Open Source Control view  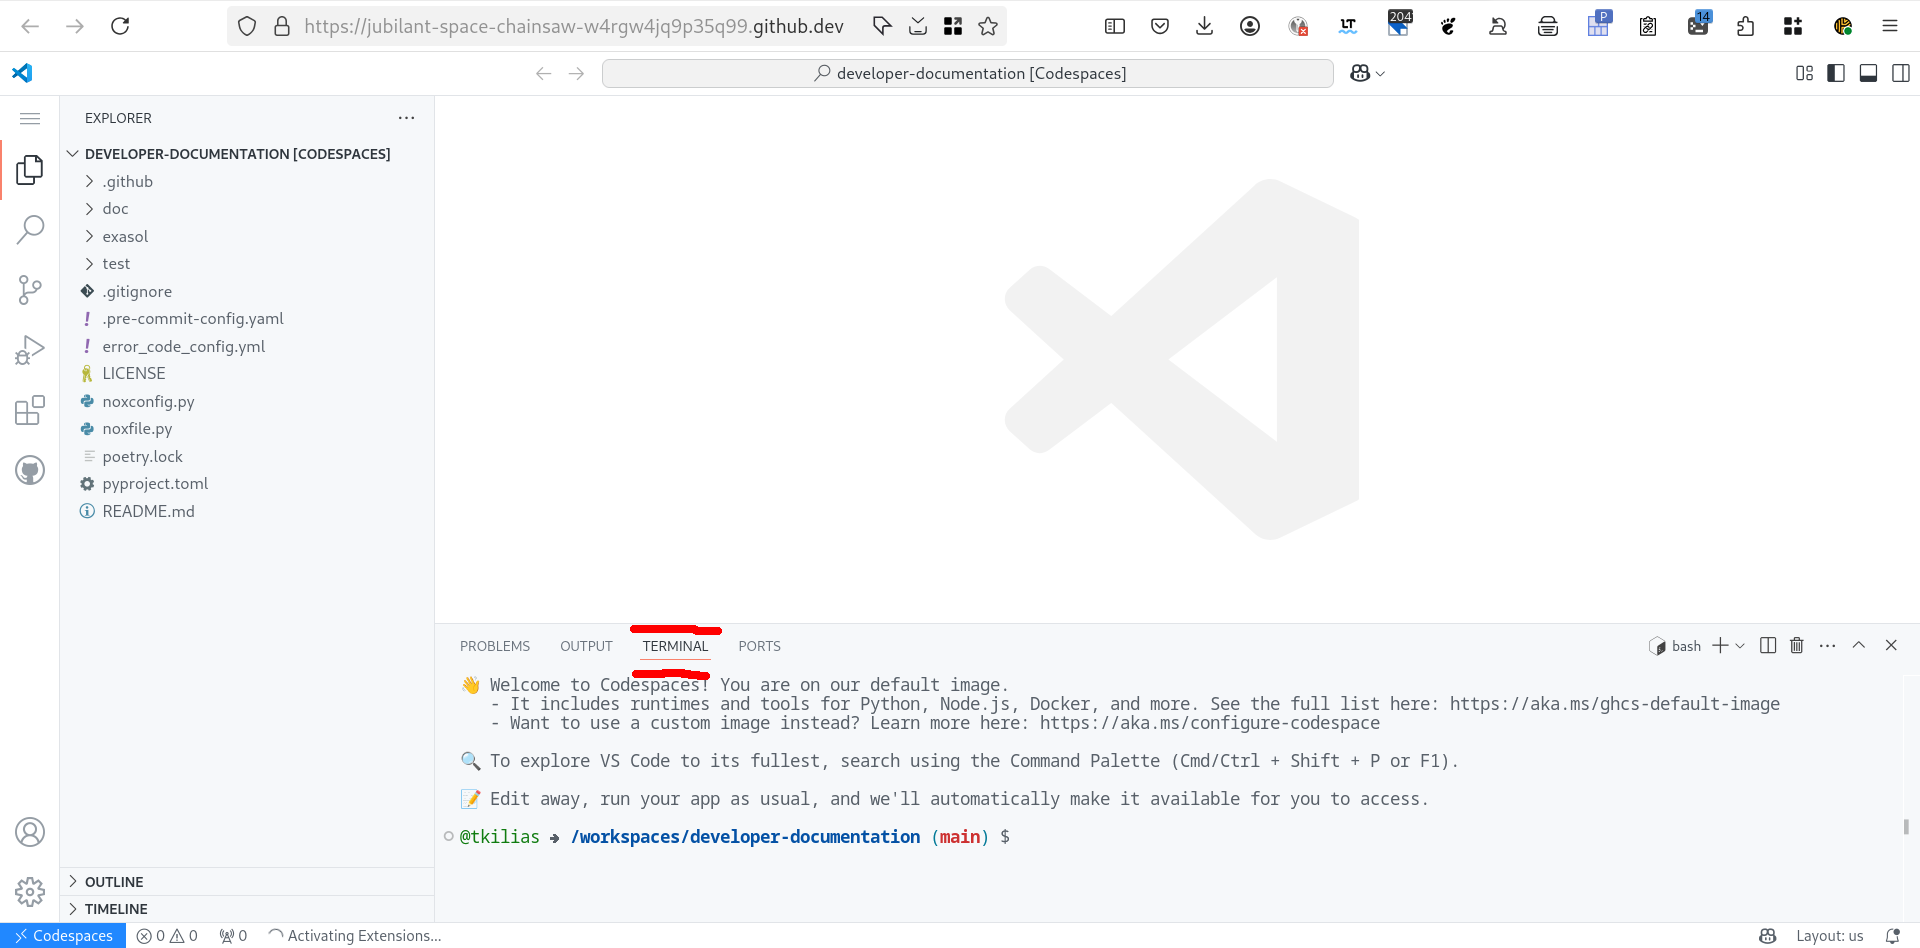click(30, 290)
